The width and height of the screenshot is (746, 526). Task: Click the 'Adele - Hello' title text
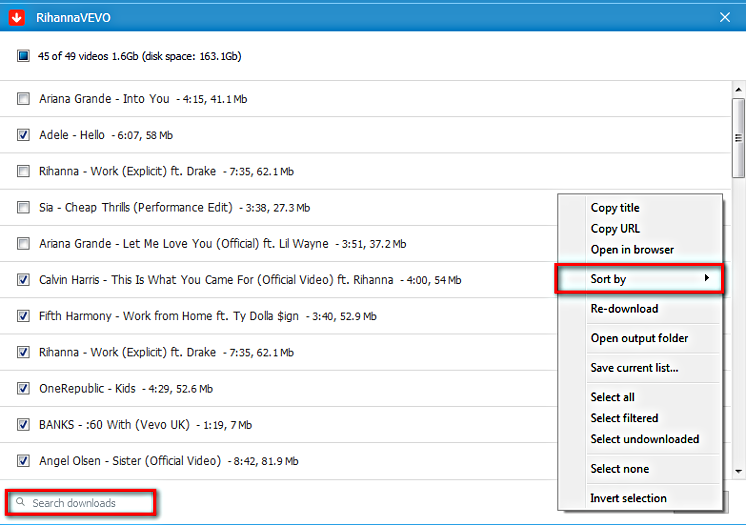click(72, 135)
